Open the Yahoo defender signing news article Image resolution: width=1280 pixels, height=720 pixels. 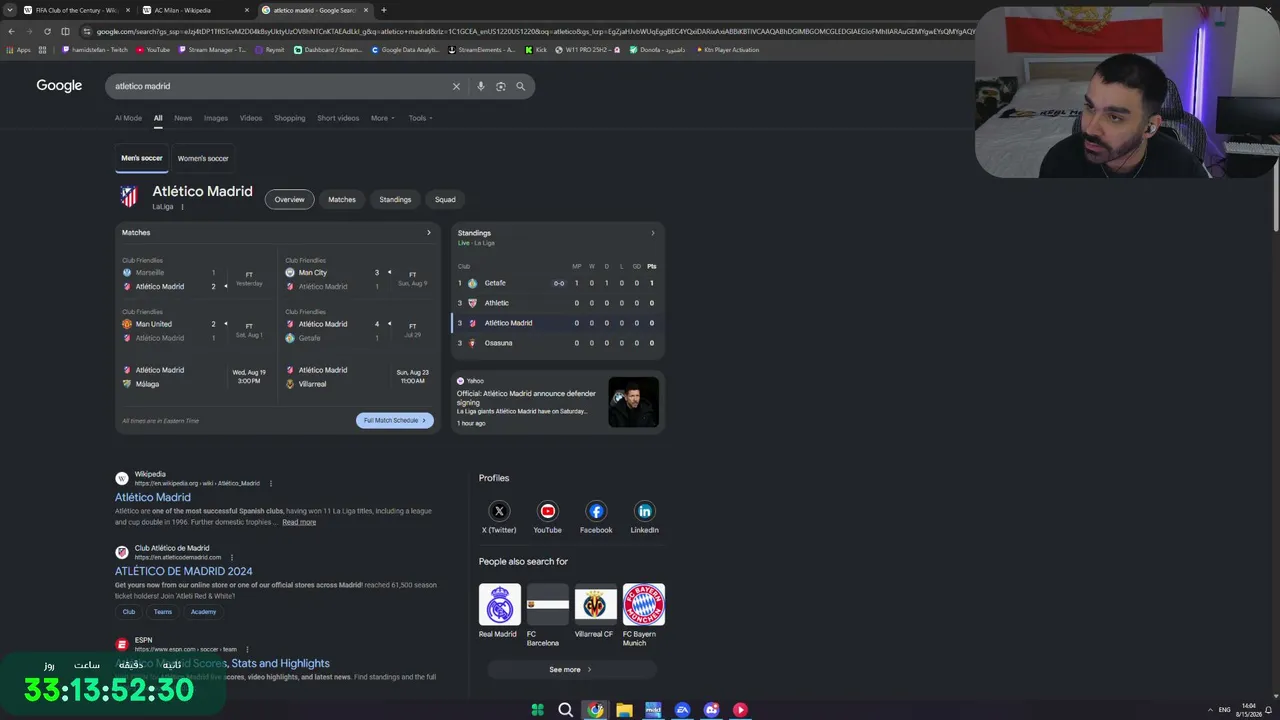pyautogui.click(x=558, y=402)
